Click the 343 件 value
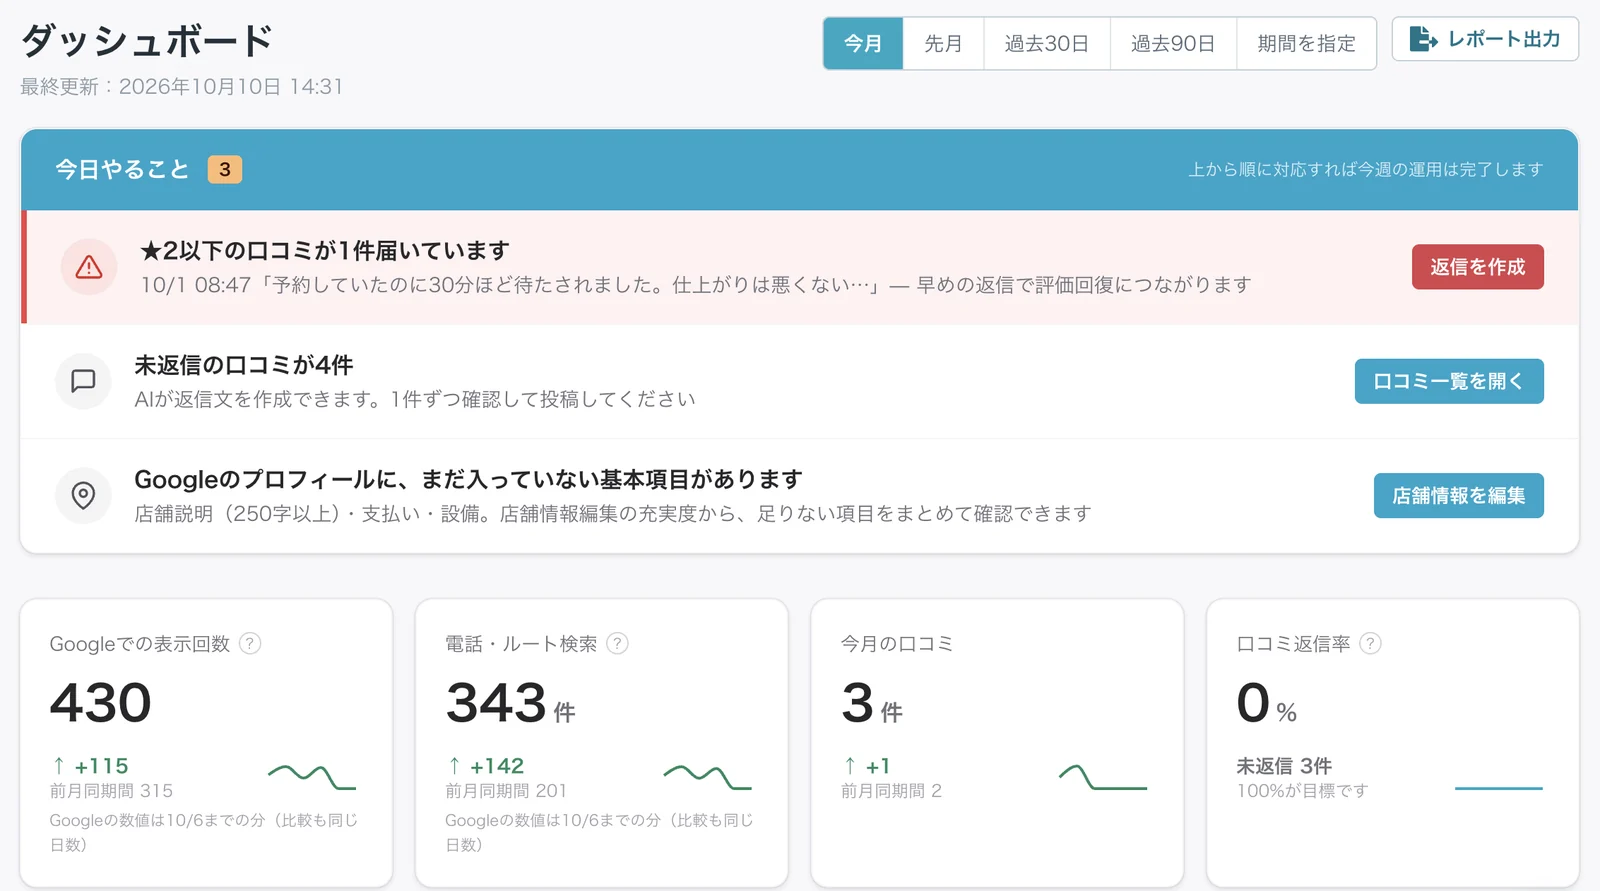 point(511,702)
